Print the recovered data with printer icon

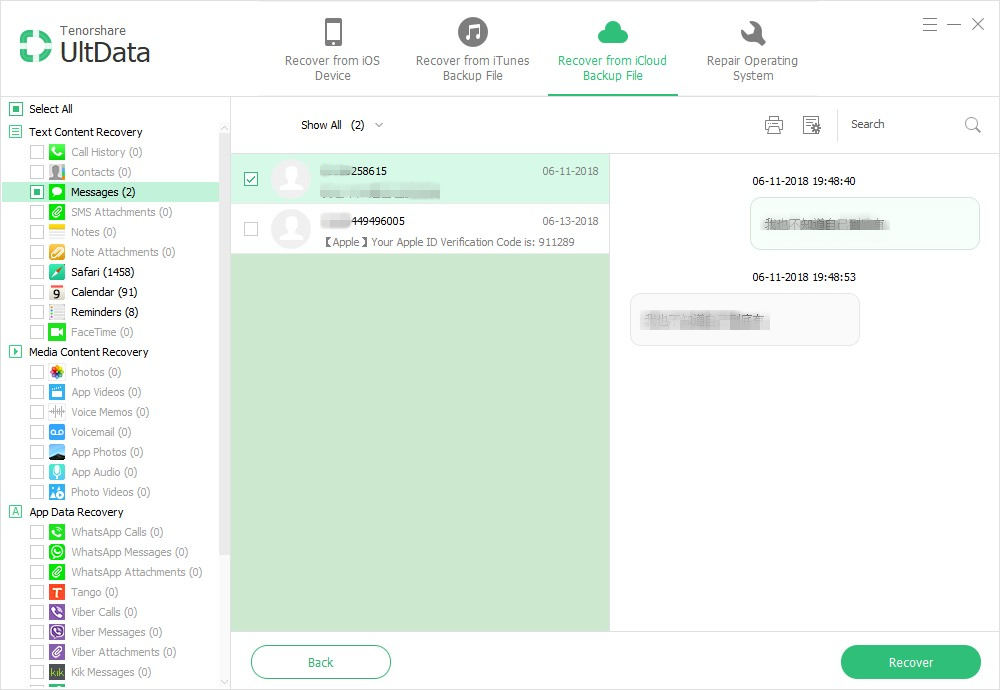pos(774,124)
